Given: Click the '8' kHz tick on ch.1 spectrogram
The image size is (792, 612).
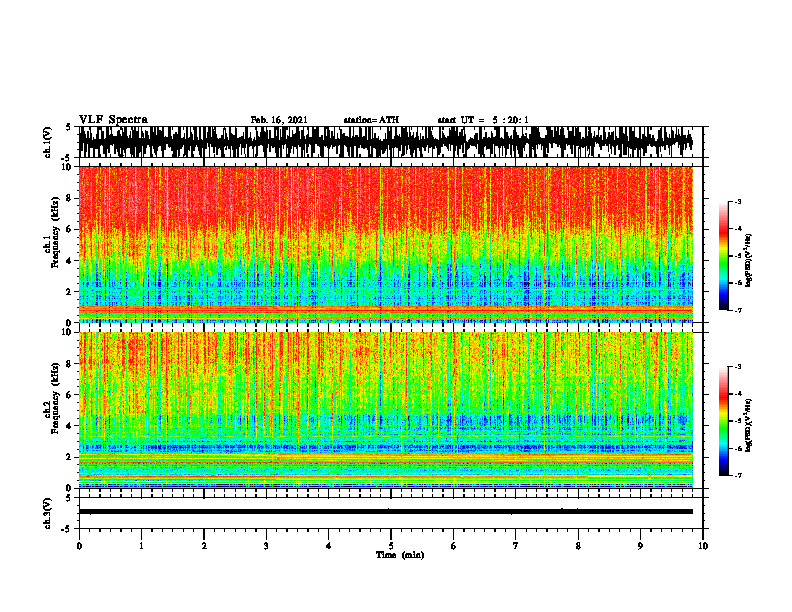Looking at the screenshot, I should point(69,198).
